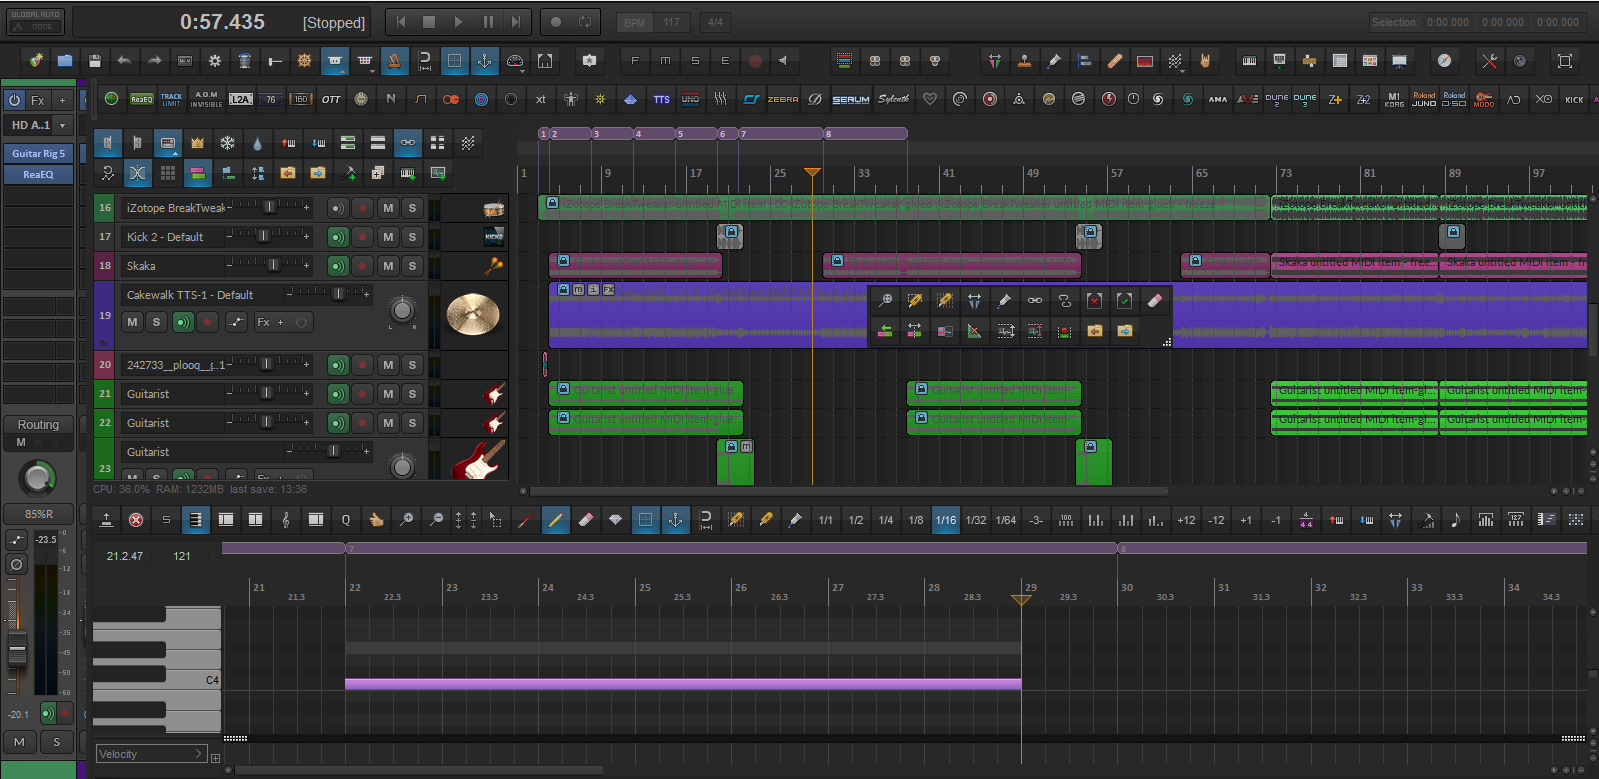The width and height of the screenshot is (1599, 779).
Task: Open the HD A.1 dropdown in left panel
Action: tap(62, 126)
